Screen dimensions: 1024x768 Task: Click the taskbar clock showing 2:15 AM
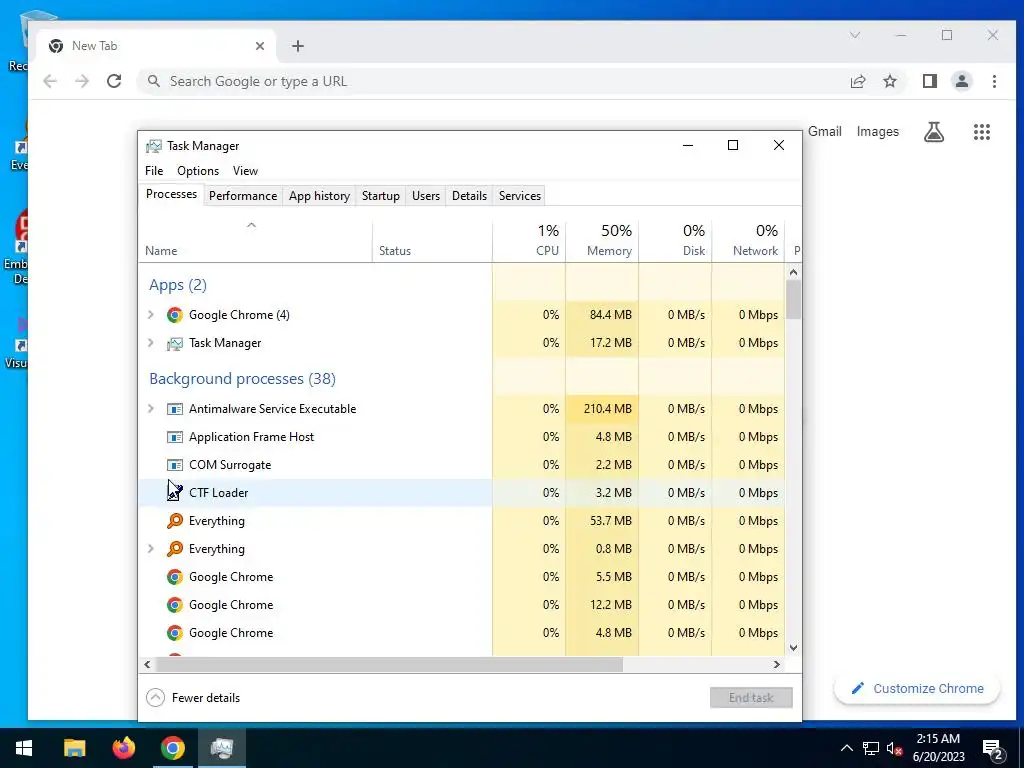click(938, 748)
